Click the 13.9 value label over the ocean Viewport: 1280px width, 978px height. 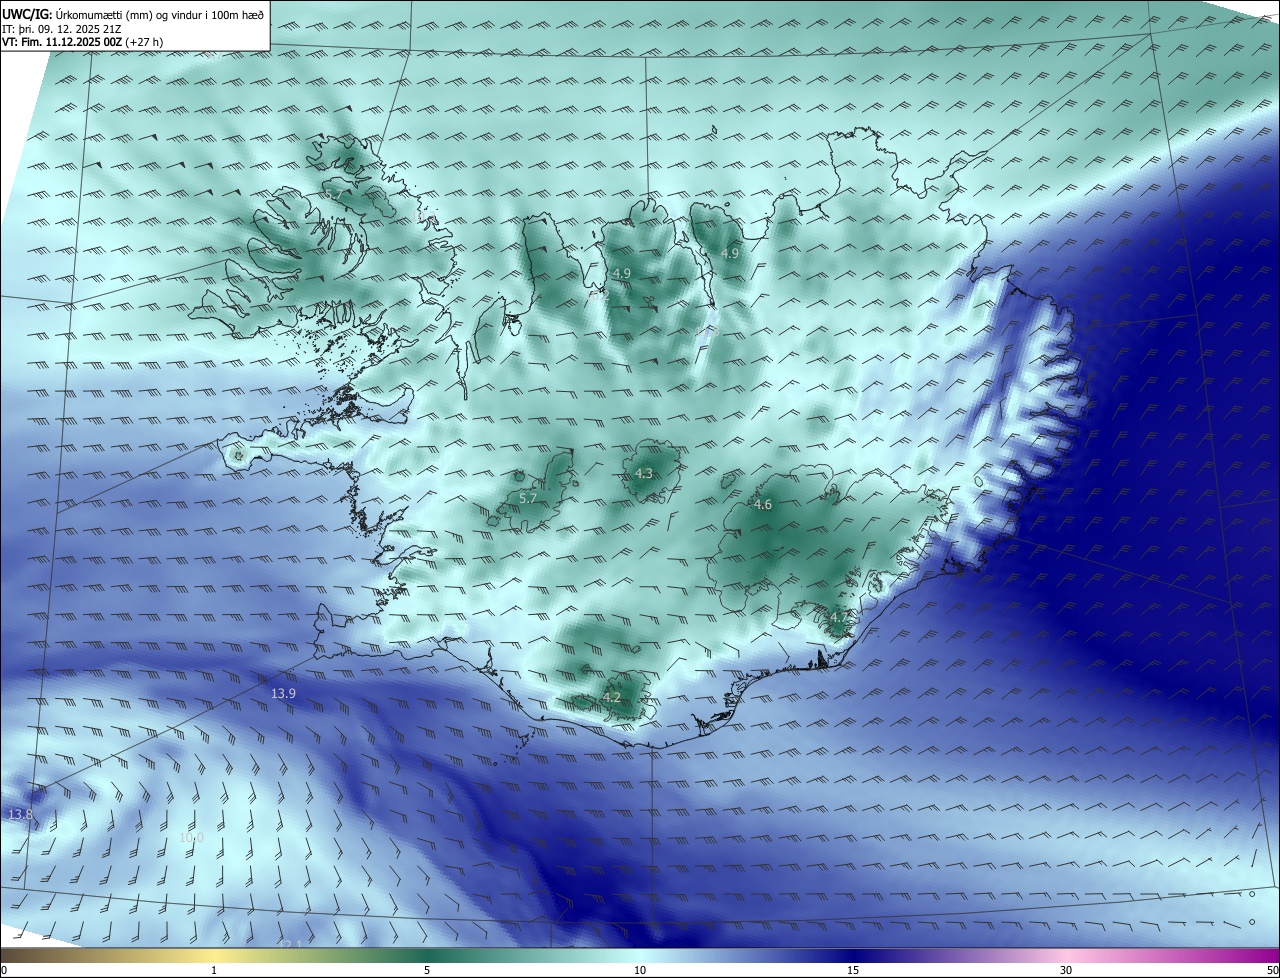284,693
